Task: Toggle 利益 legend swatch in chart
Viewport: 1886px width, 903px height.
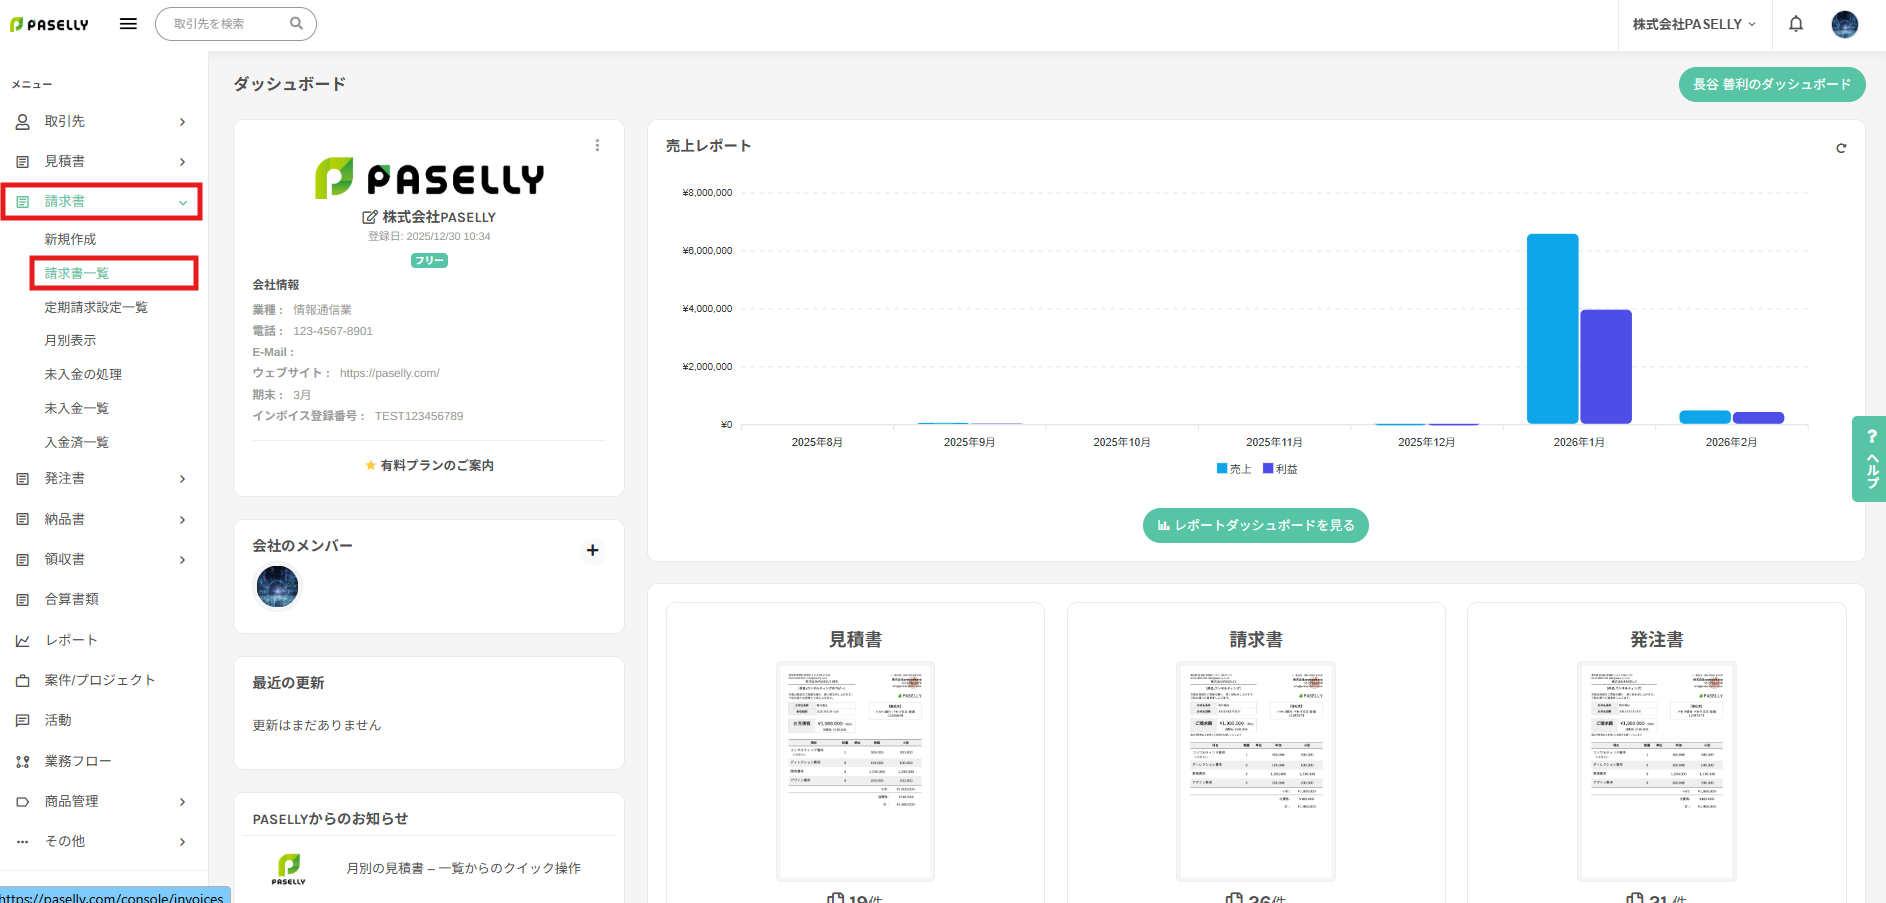Action: (x=1268, y=468)
